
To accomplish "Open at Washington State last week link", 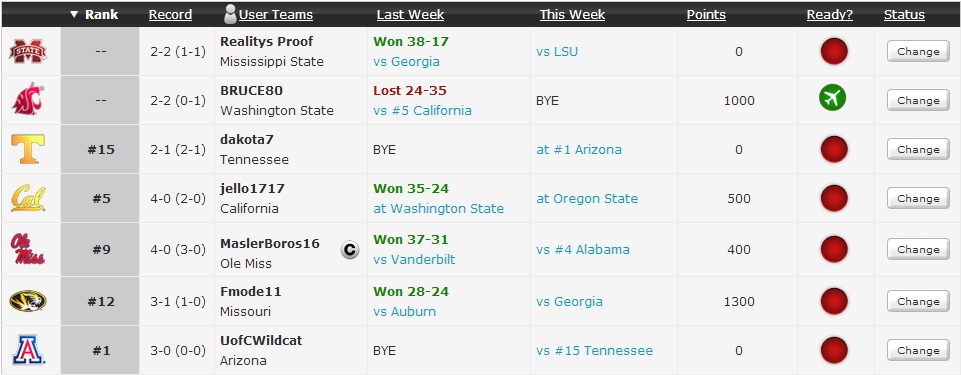I will click(439, 208).
